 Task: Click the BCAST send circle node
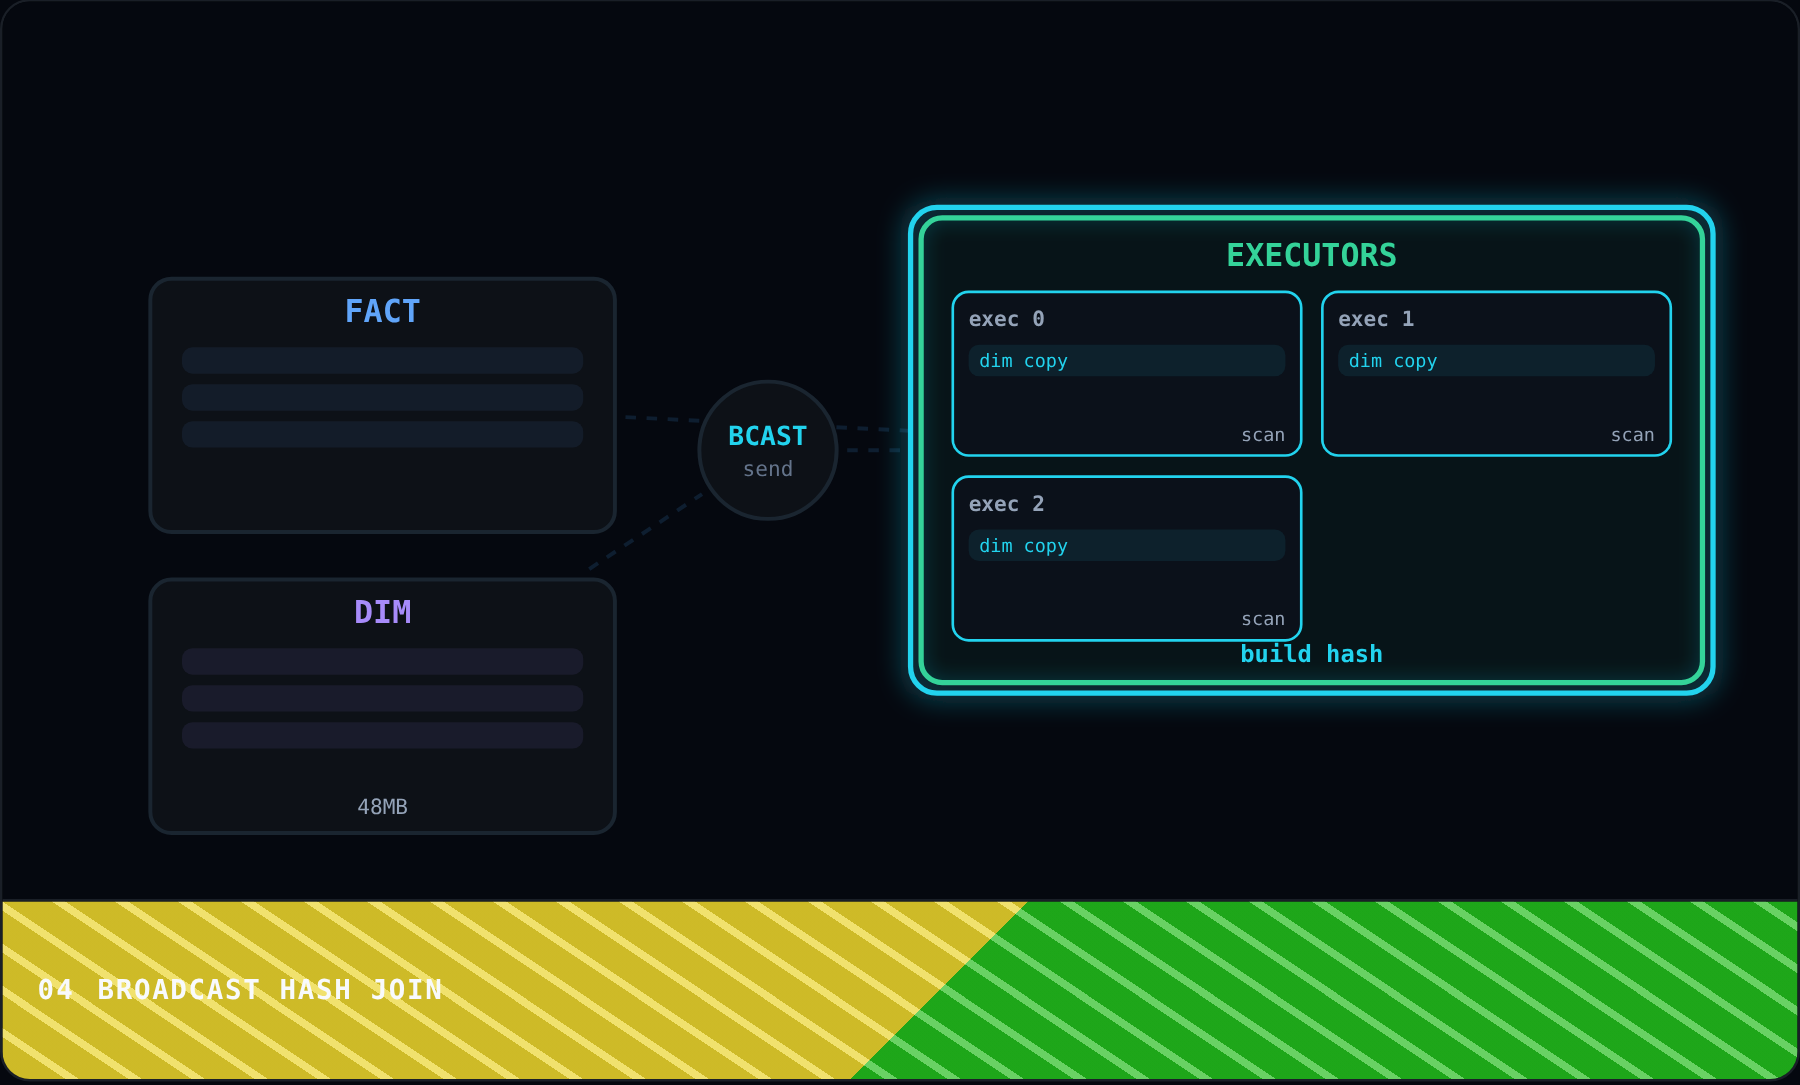[x=768, y=450]
